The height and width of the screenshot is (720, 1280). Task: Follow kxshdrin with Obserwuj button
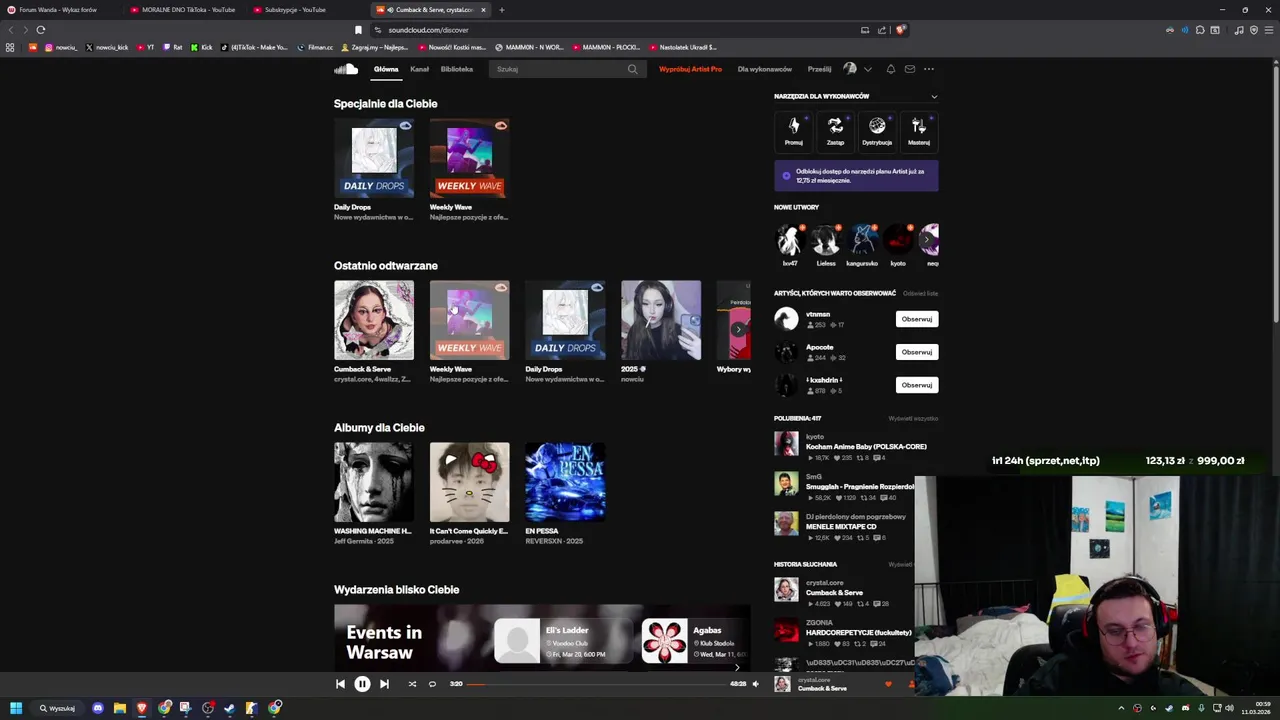tap(917, 385)
